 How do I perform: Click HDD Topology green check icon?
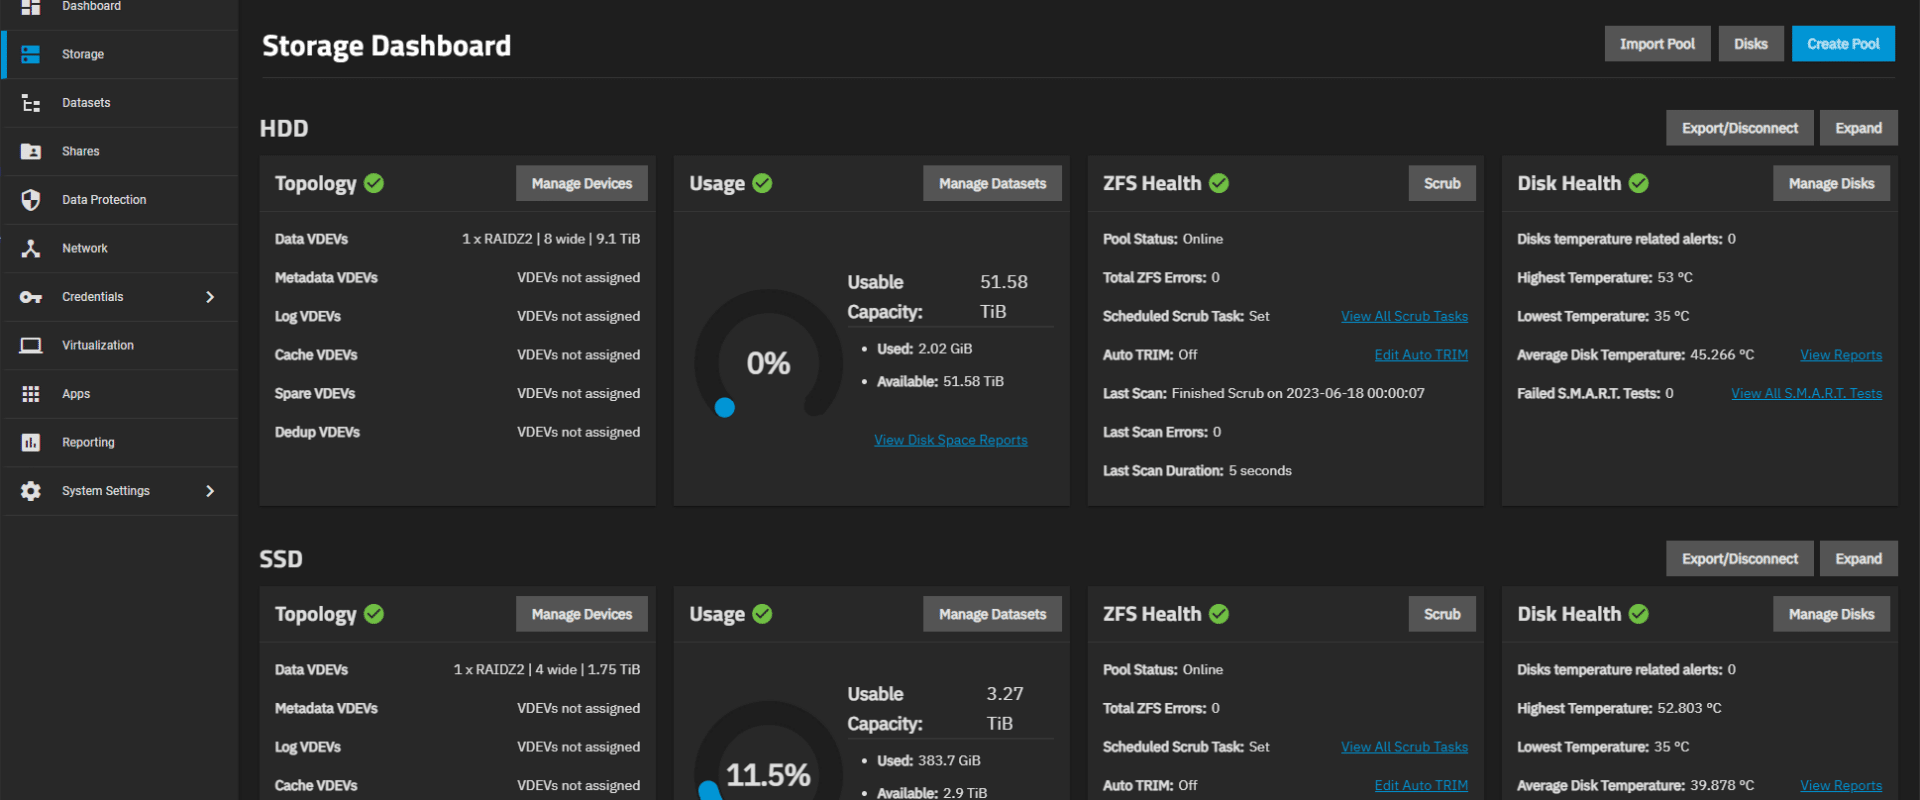pyautogui.click(x=374, y=183)
